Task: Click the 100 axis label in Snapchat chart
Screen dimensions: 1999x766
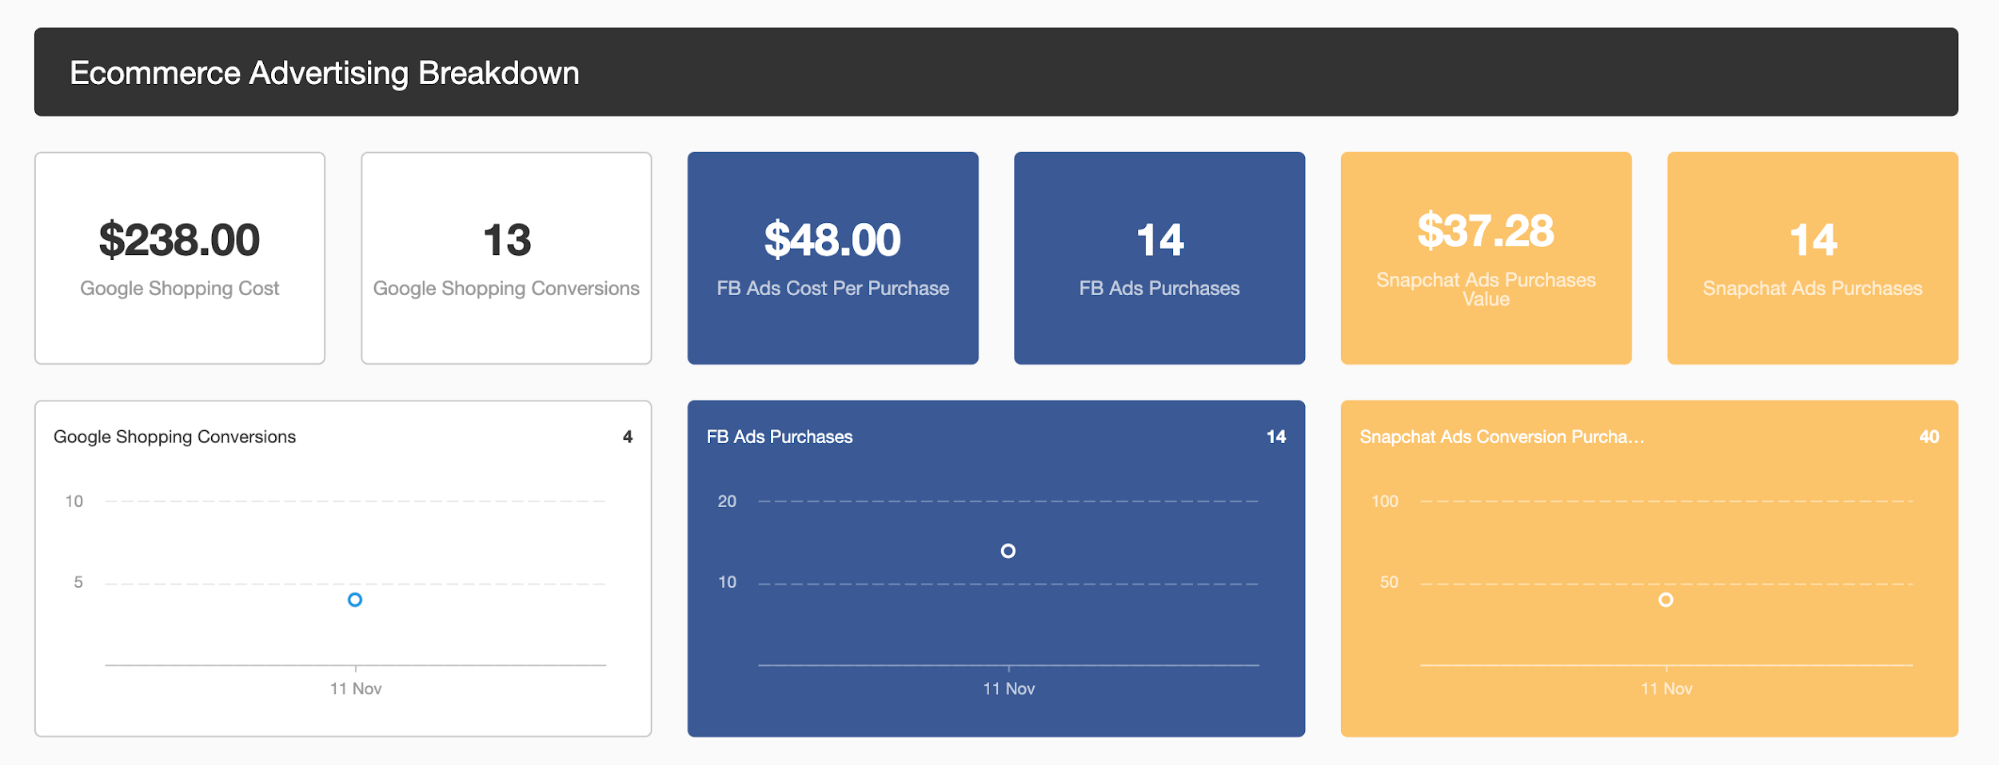Action: (1385, 501)
